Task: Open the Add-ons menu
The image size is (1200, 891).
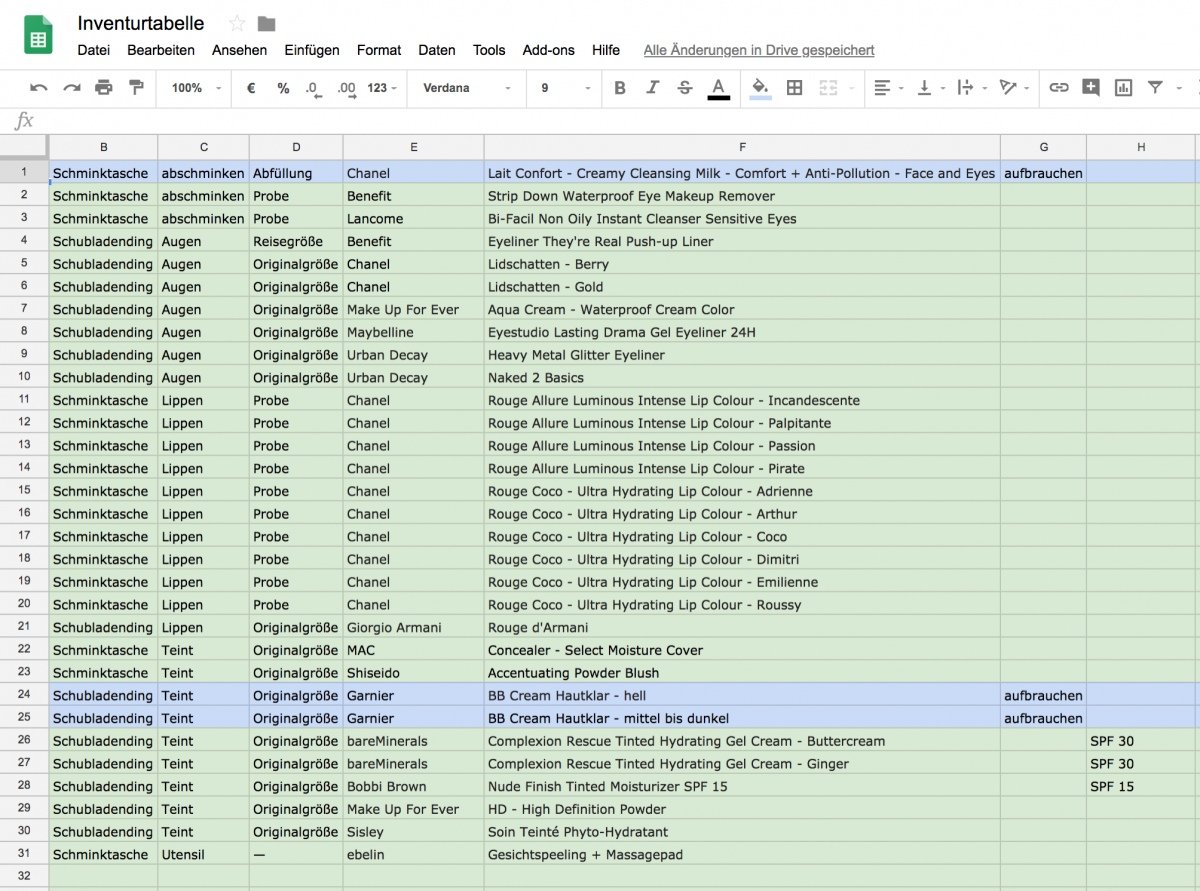Action: (549, 50)
